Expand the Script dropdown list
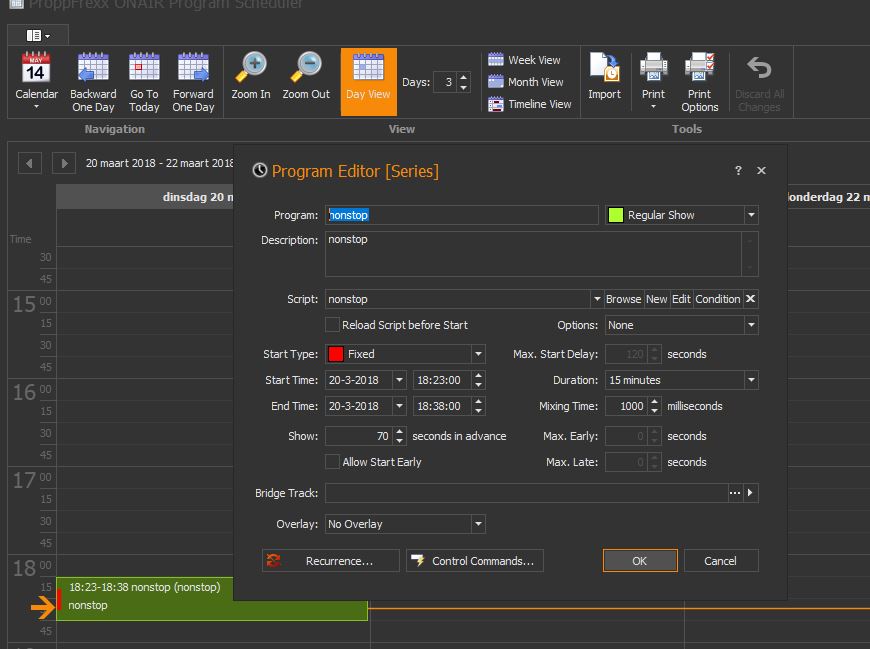The height and width of the screenshot is (649, 870). pos(596,299)
